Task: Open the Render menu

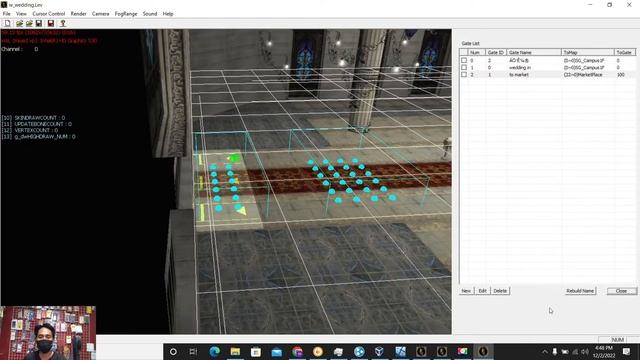Action: point(78,14)
